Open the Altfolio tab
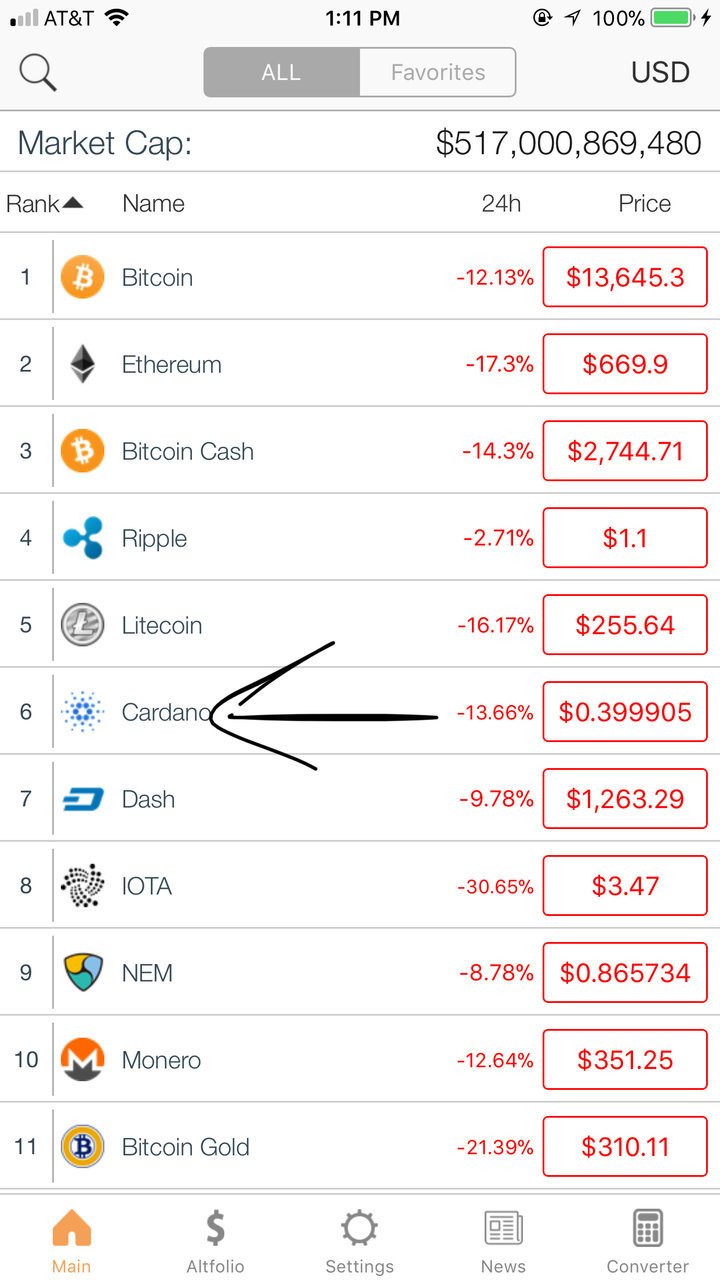Screen dimensions: 720x1280 (215, 1241)
